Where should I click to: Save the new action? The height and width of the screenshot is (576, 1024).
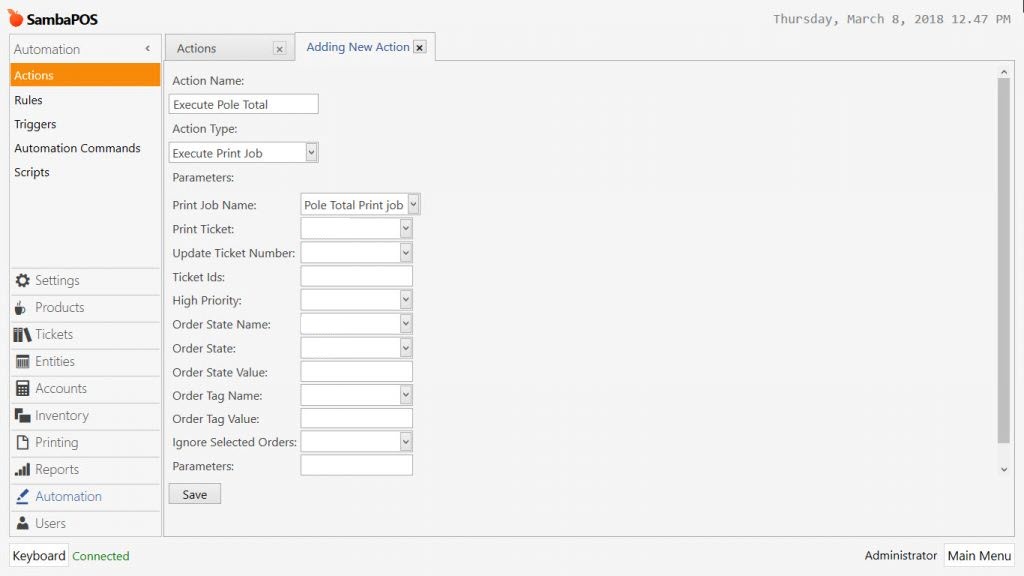pyautogui.click(x=194, y=493)
